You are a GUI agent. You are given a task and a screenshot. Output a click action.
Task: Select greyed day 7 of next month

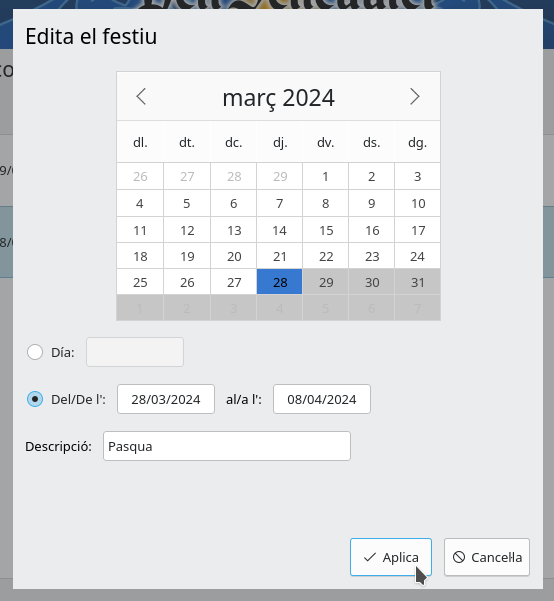(418, 308)
